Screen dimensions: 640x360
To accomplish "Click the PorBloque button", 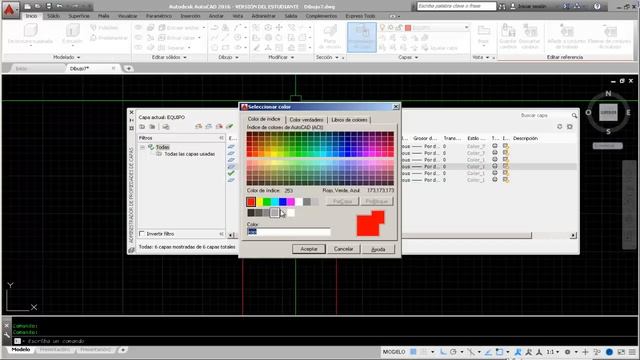I will tap(377, 202).
